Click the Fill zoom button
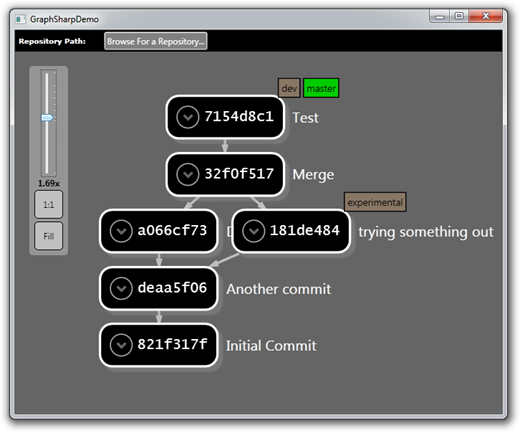520x433 pixels. tap(49, 236)
